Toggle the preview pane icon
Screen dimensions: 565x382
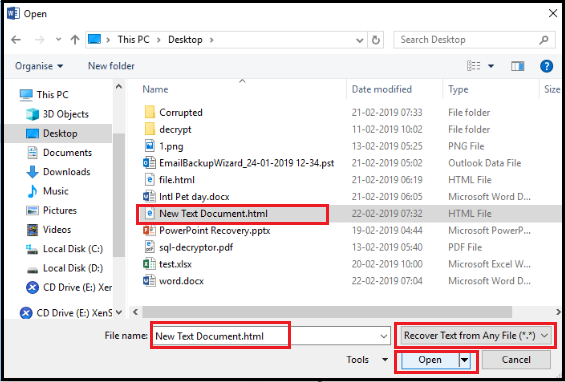(x=517, y=66)
